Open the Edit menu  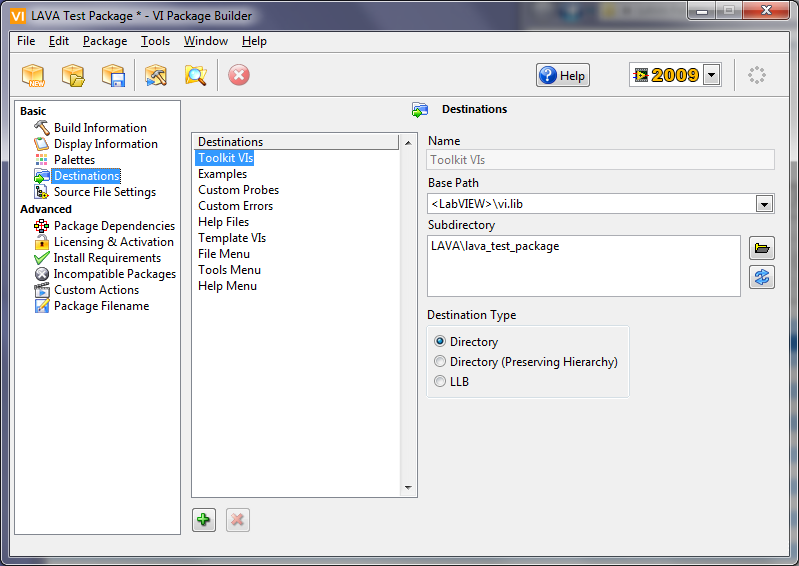pyautogui.click(x=59, y=41)
